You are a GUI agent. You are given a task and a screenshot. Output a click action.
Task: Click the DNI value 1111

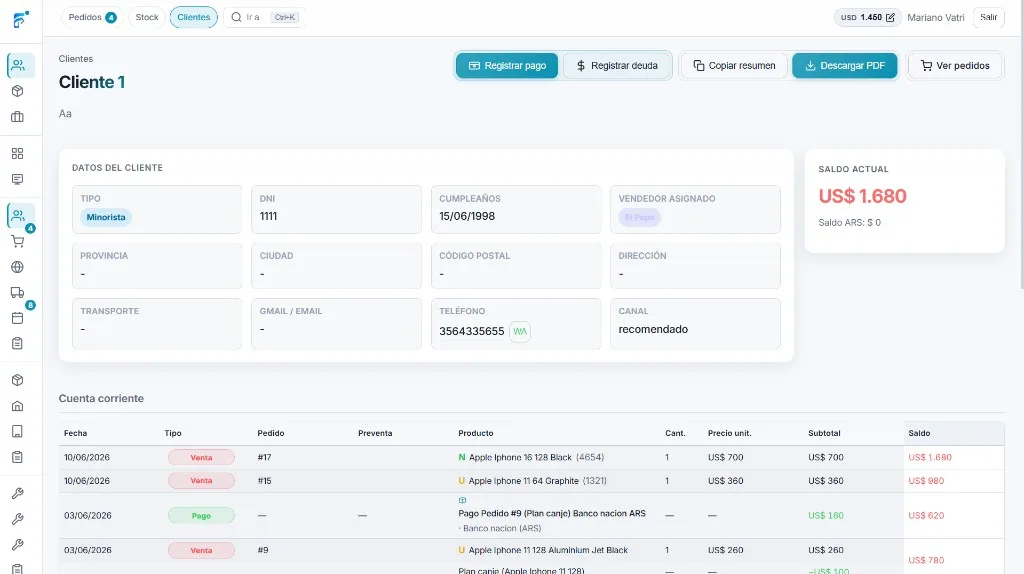pos(268,216)
